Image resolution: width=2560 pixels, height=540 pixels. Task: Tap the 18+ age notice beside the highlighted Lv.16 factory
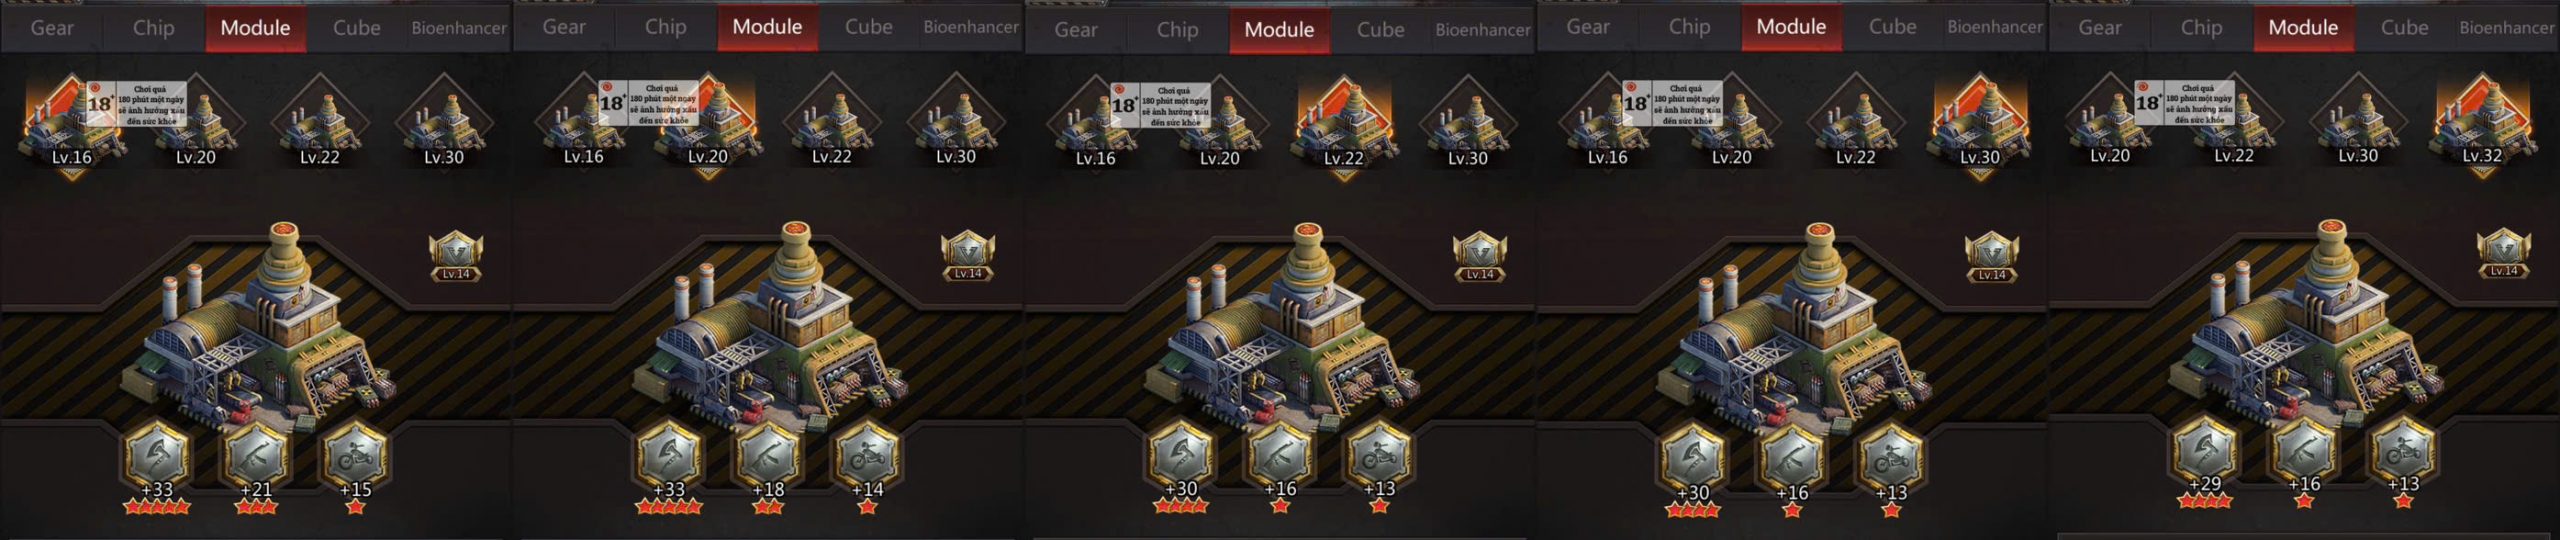[x=136, y=104]
